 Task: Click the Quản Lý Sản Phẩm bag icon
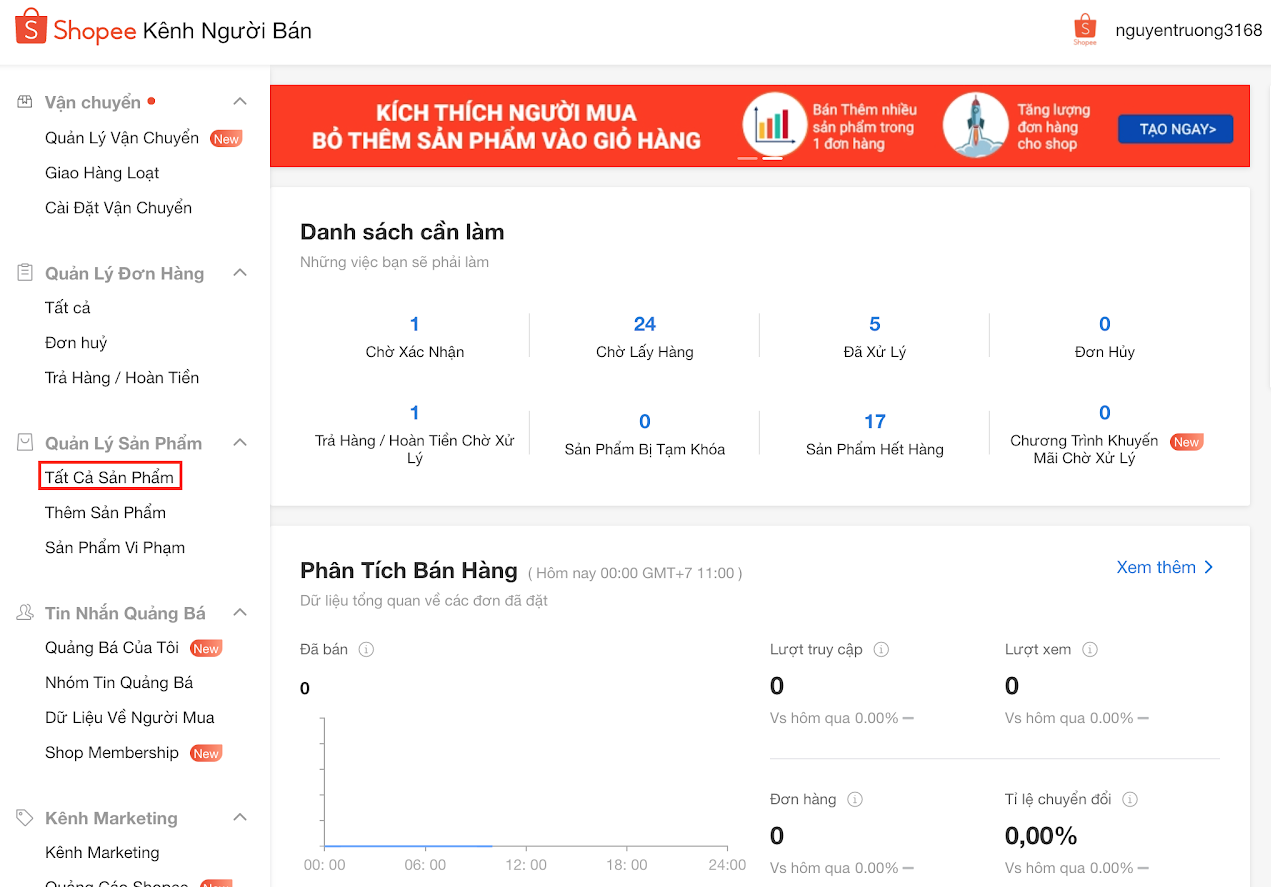pyautogui.click(x=25, y=442)
